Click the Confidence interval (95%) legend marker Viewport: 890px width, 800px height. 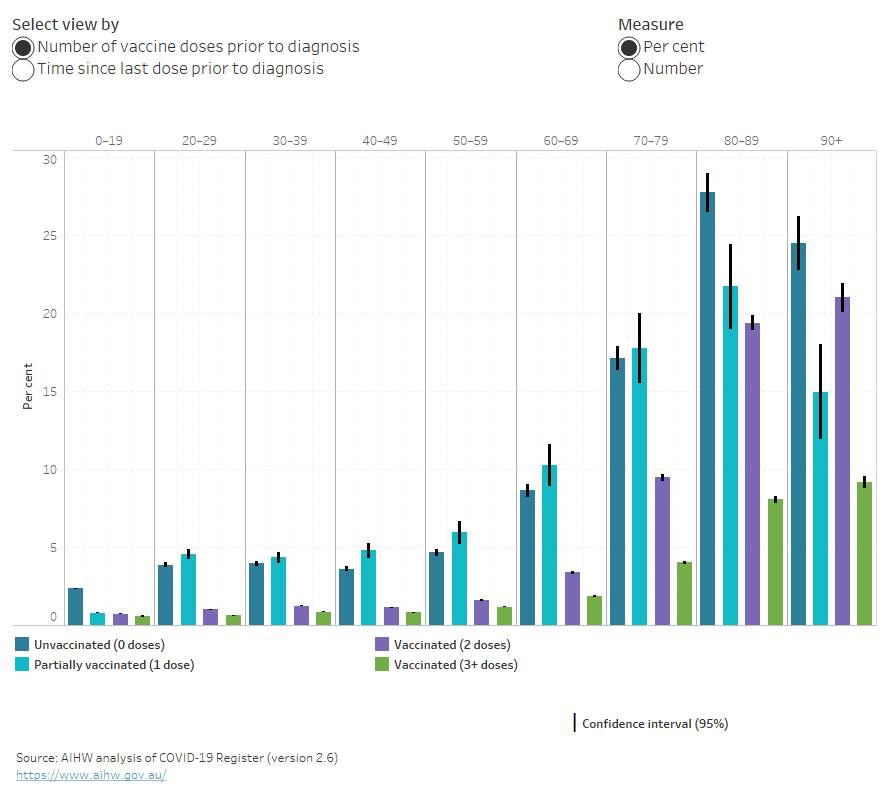click(x=577, y=723)
